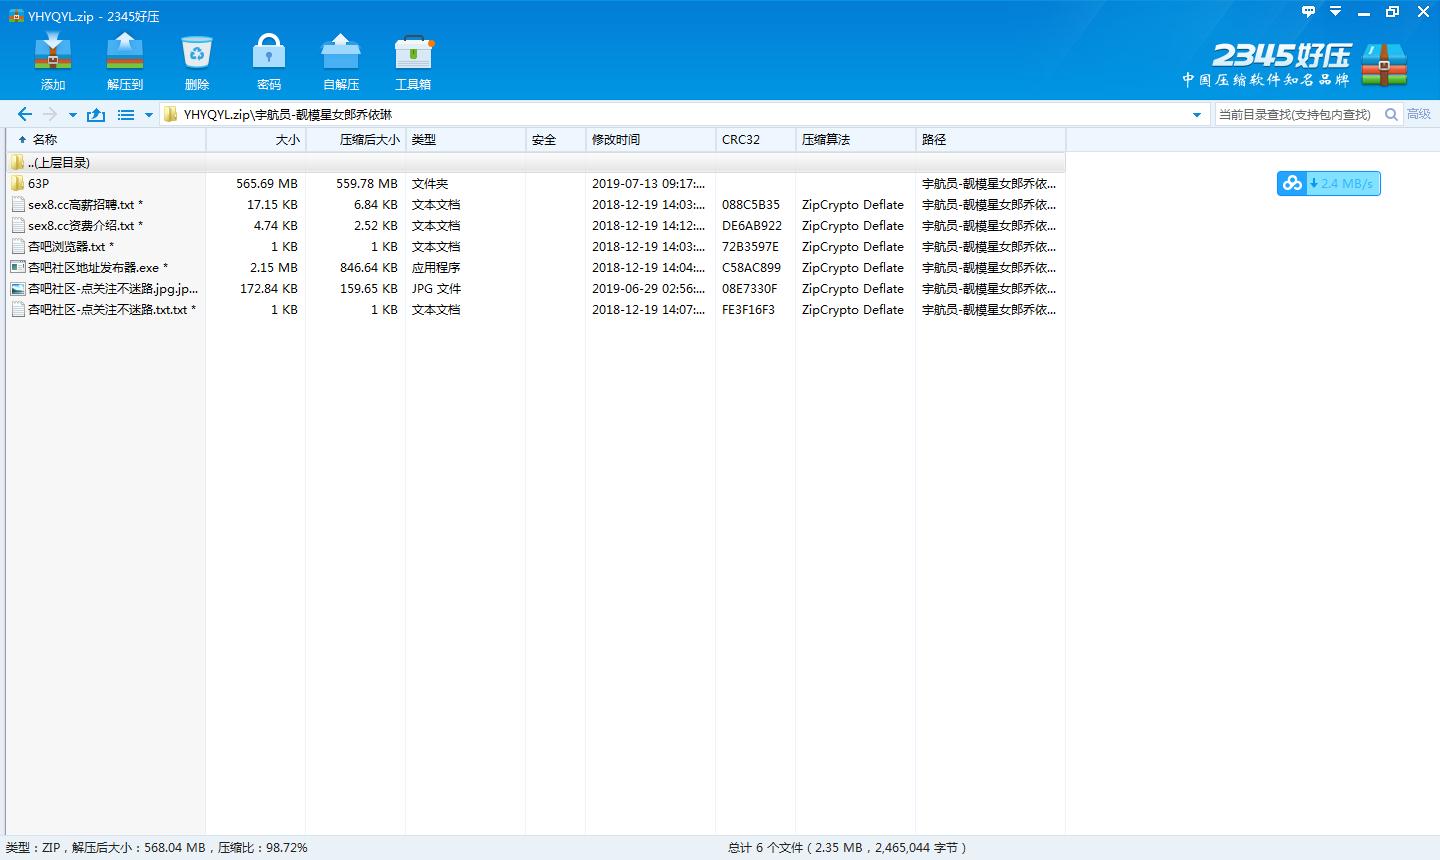The height and width of the screenshot is (860, 1440).
Task: Click size value 172.84 KB
Action: coord(269,288)
